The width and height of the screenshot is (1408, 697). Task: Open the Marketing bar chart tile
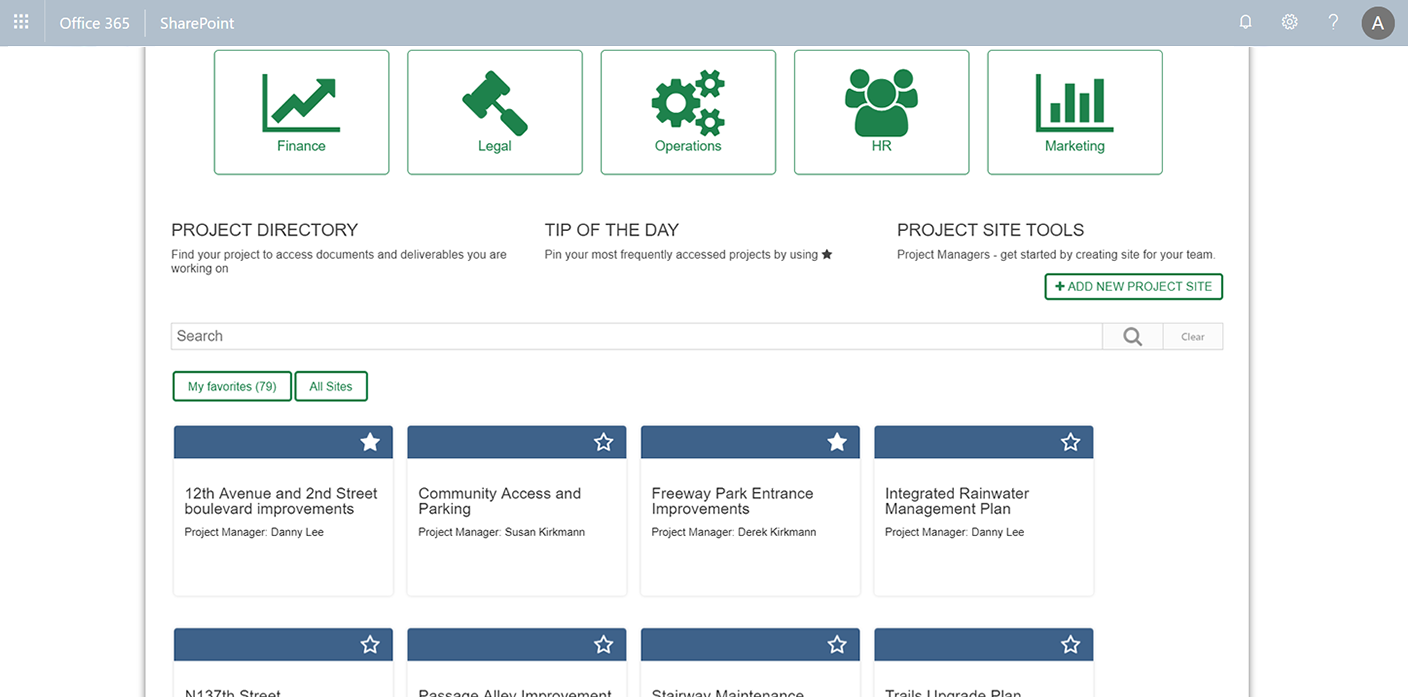pos(1075,112)
